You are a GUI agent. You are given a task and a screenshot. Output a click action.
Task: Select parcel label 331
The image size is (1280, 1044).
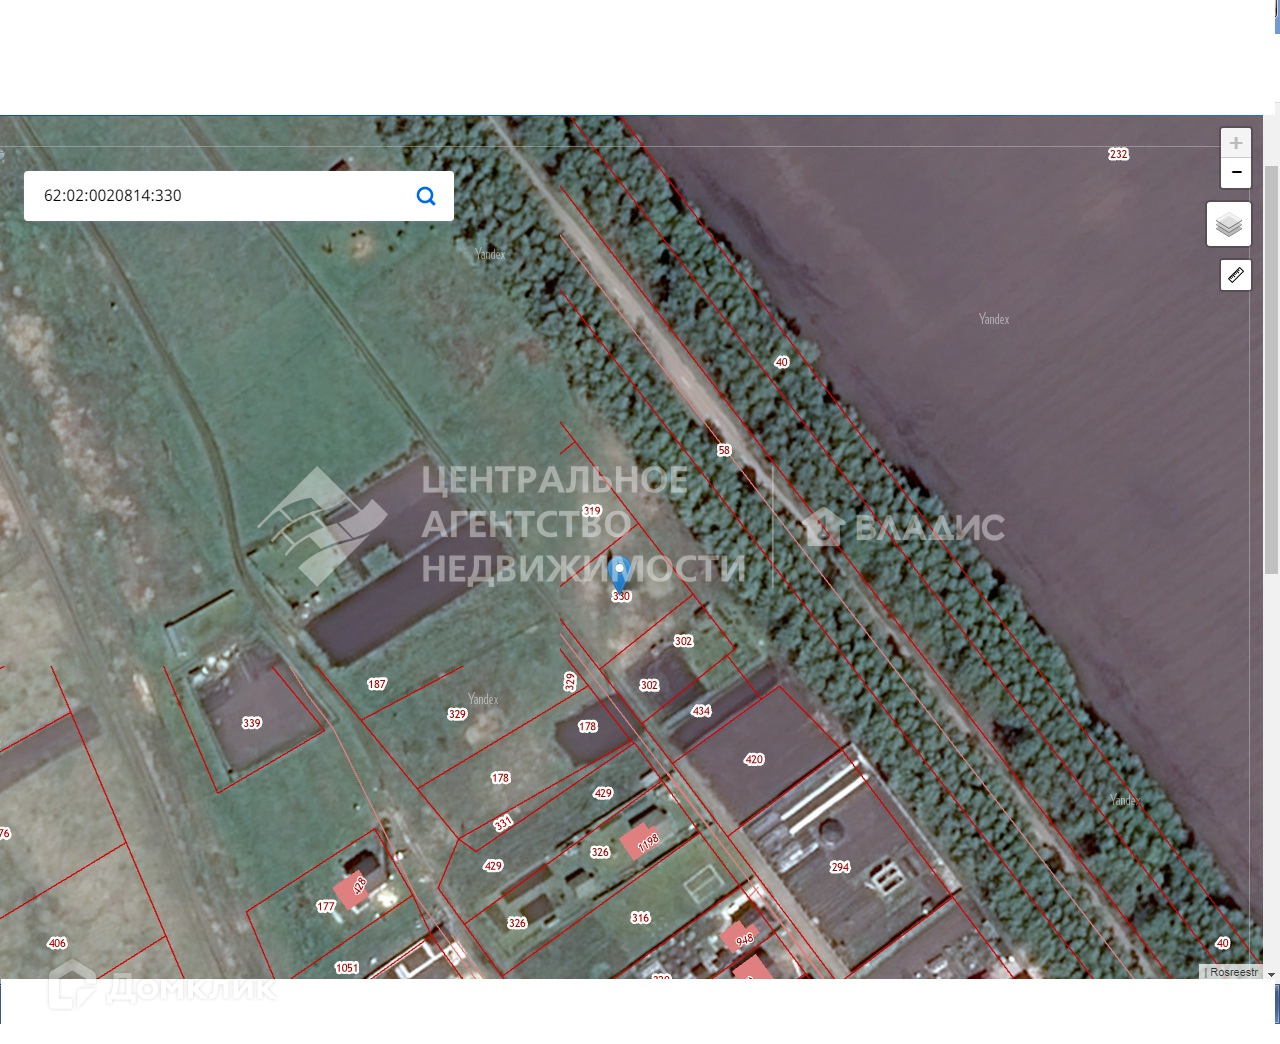pyautogui.click(x=503, y=823)
